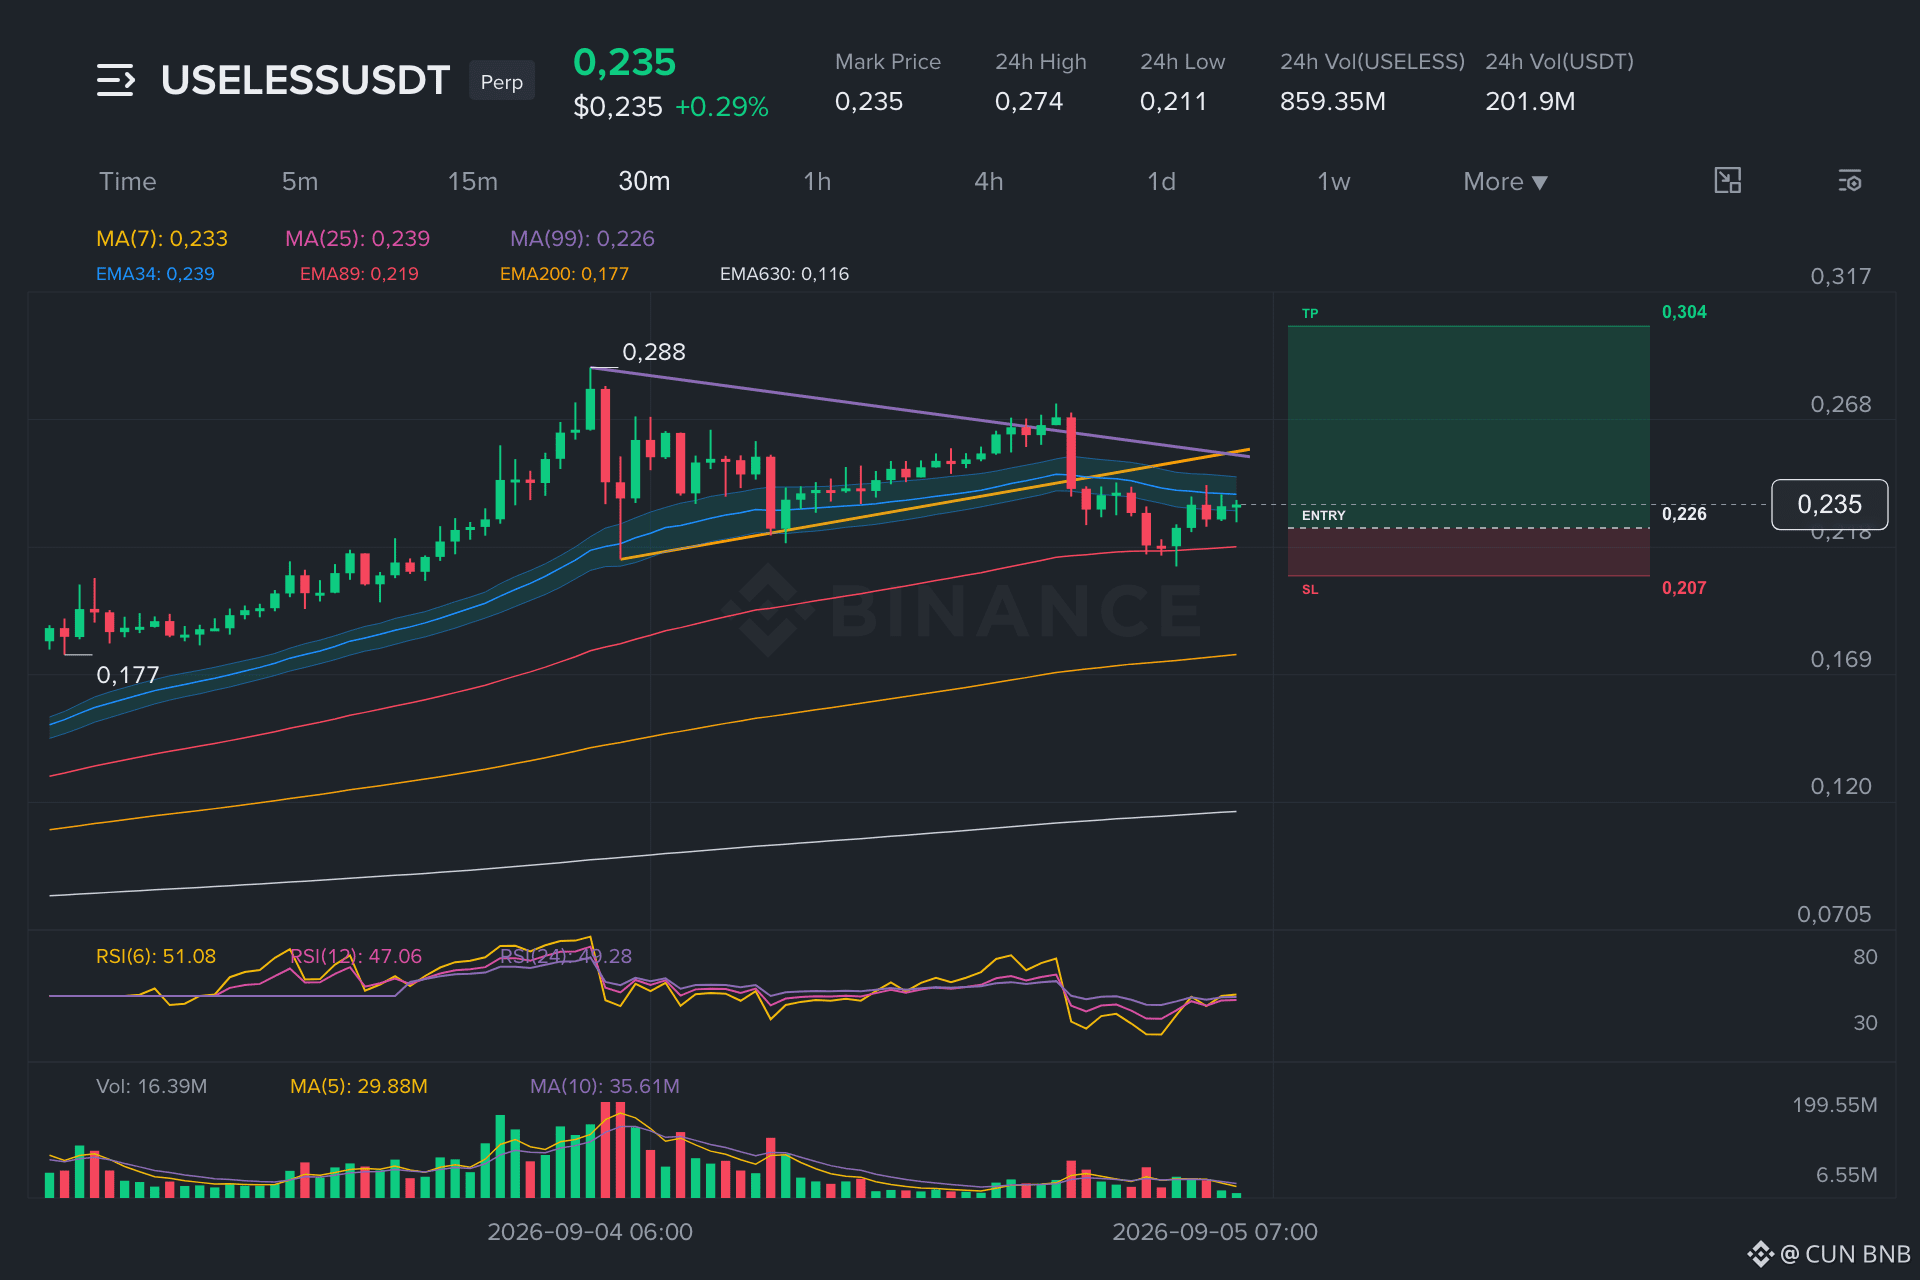Select the 15m timeframe

click(x=472, y=182)
